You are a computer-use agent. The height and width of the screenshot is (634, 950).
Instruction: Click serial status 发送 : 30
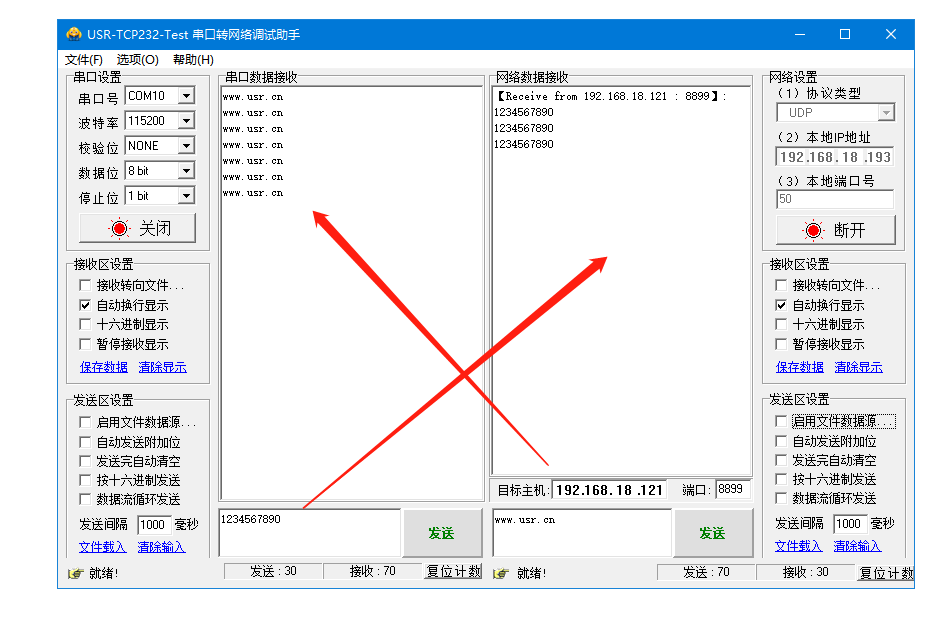click(x=273, y=571)
